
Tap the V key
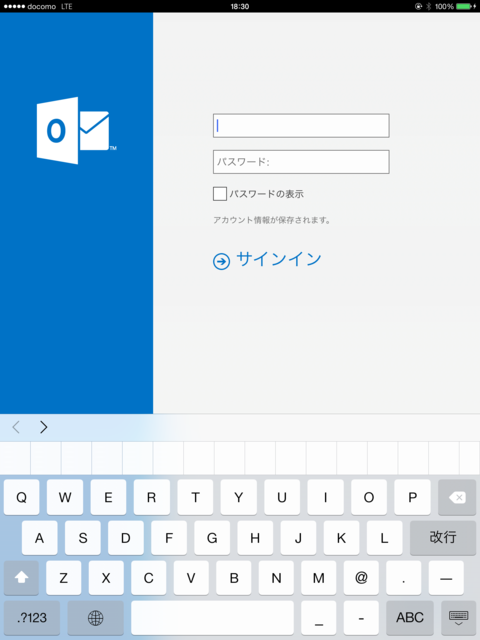pos(191,578)
